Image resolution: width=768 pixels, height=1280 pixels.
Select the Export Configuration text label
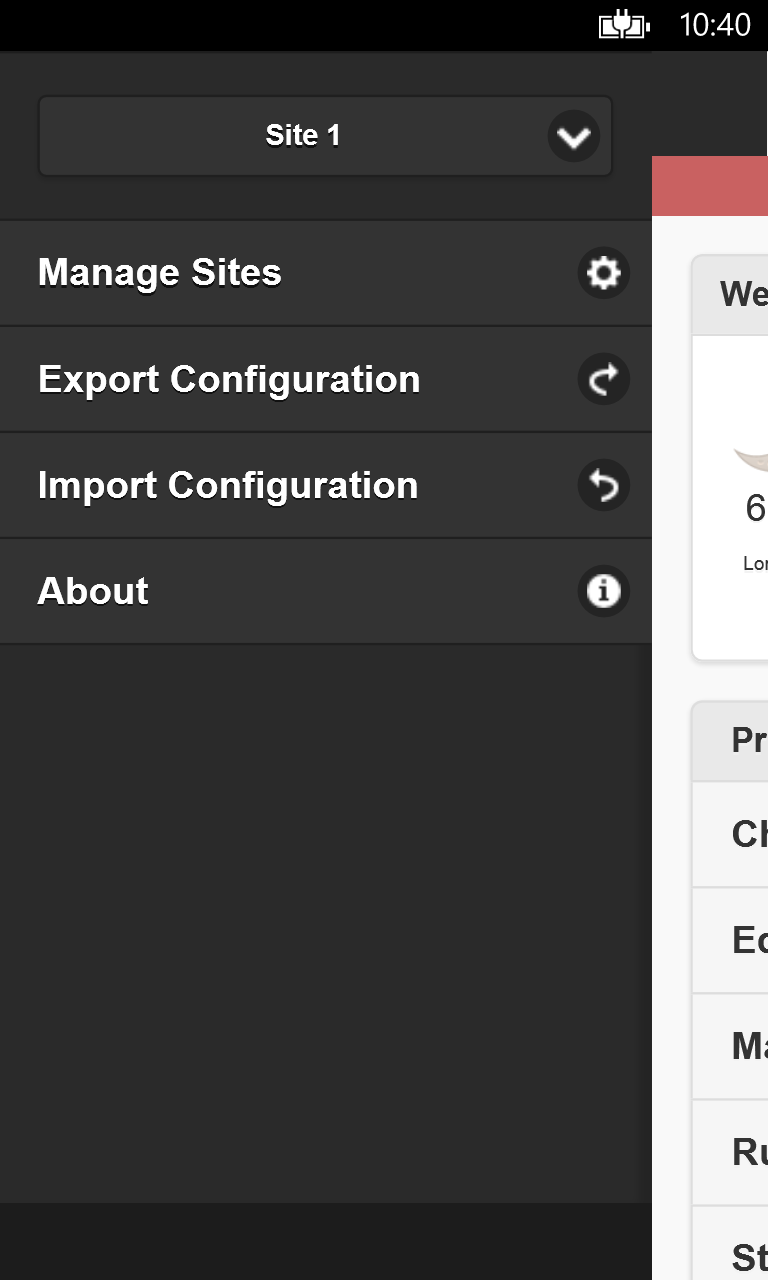[229, 379]
